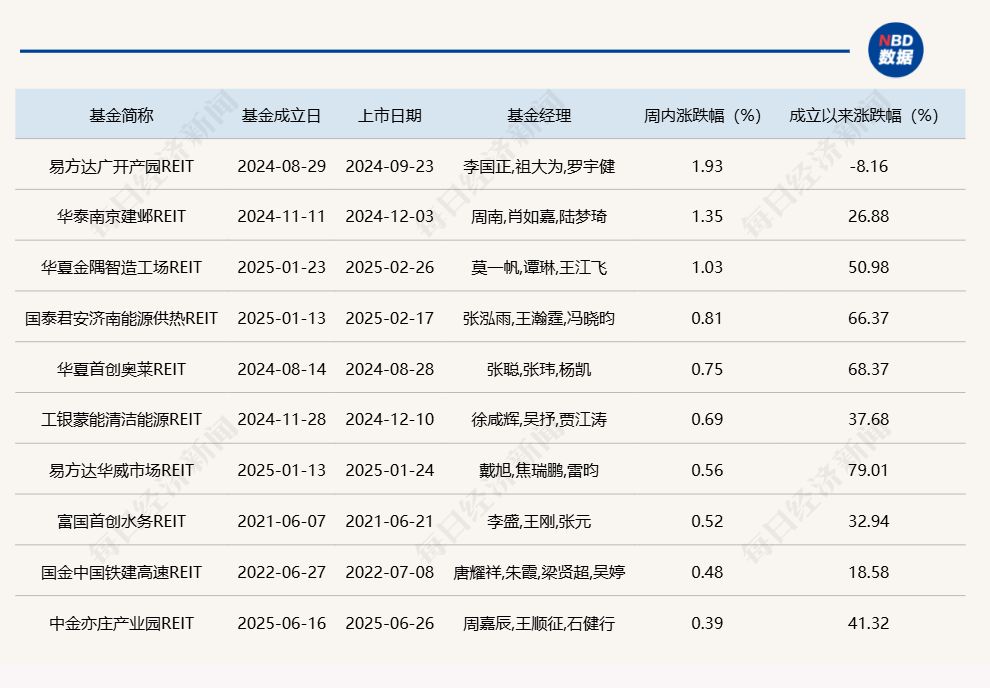
Task: Click the 2021-06-21 listing date cell
Action: coord(390,521)
